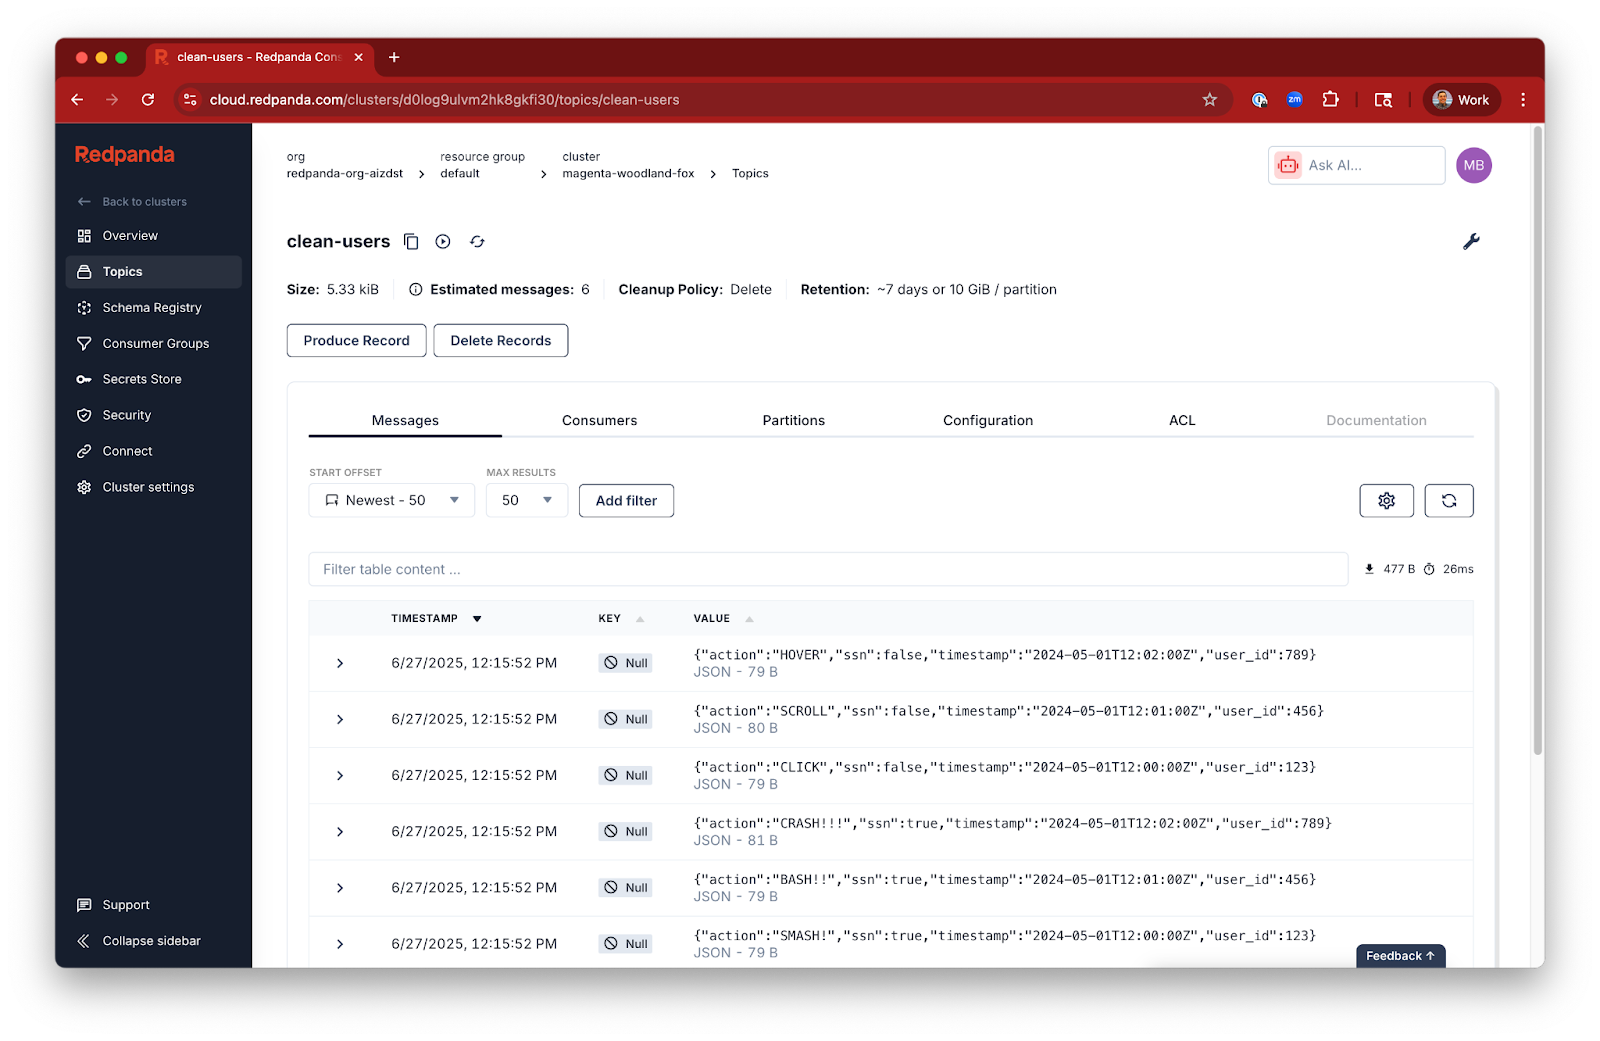
Task: Open Secrets Store
Action: pos(154,380)
